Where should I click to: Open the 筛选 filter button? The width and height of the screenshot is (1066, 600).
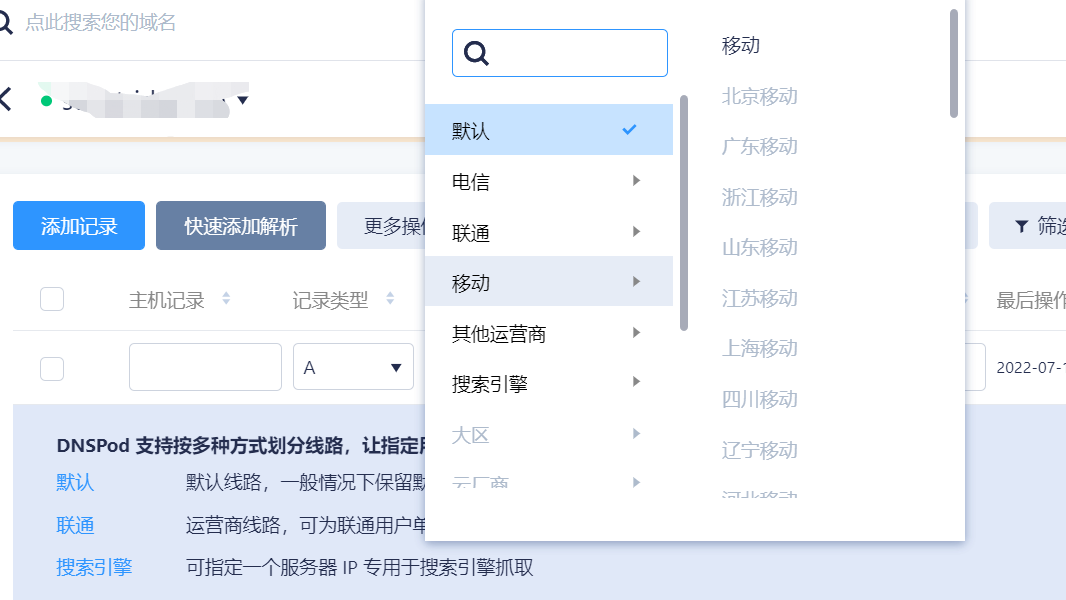tap(1028, 226)
